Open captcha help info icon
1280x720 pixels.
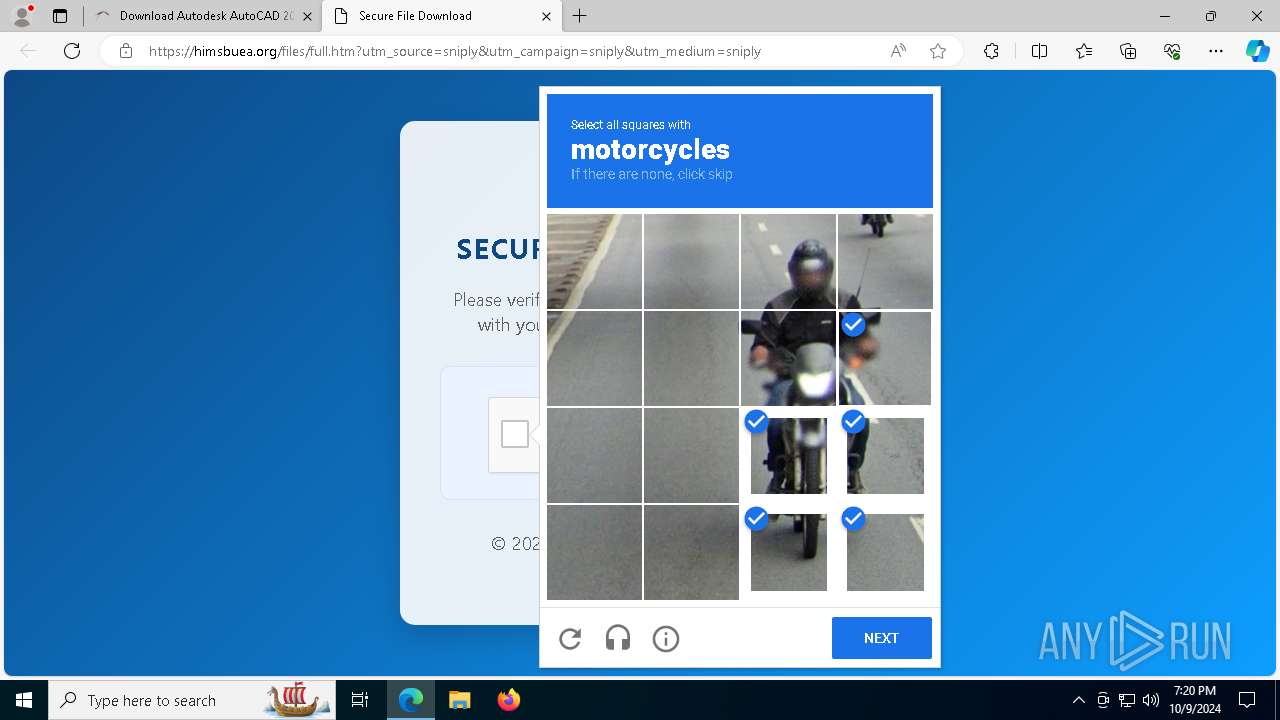[666, 638]
